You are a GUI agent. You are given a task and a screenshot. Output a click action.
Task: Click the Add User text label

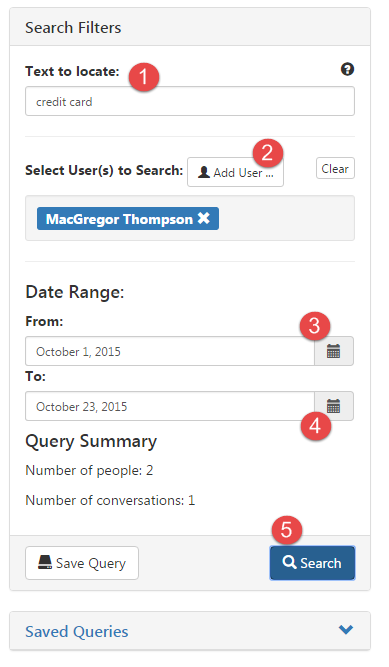point(243,173)
